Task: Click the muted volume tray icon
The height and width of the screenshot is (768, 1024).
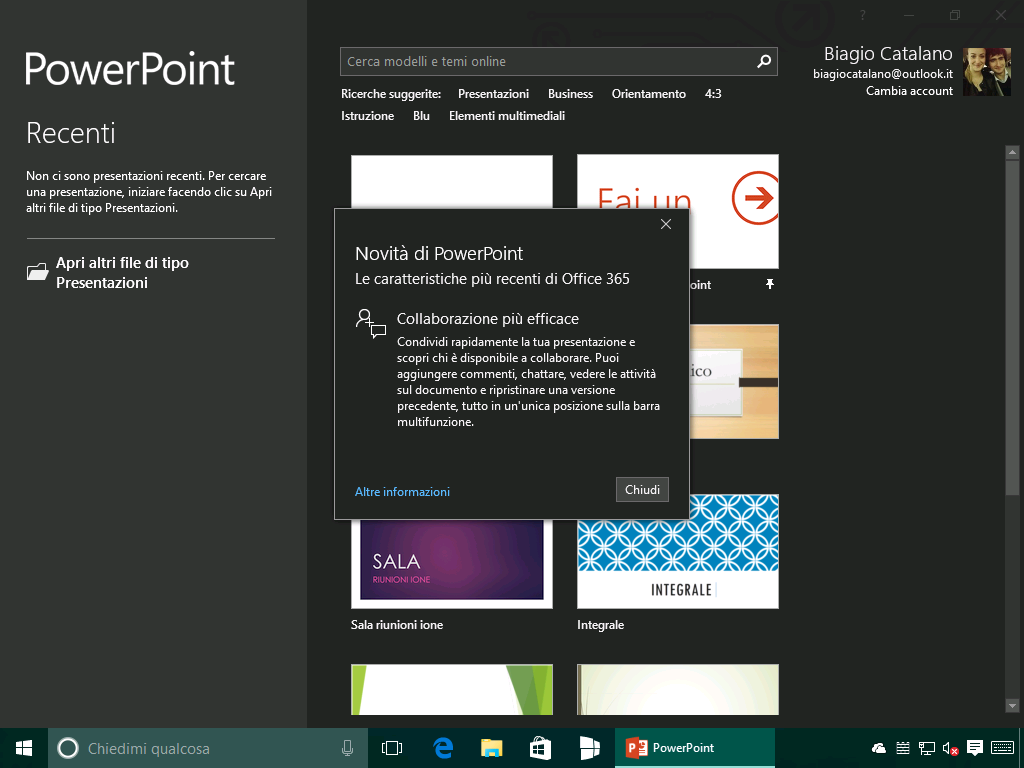Action: pos(950,748)
